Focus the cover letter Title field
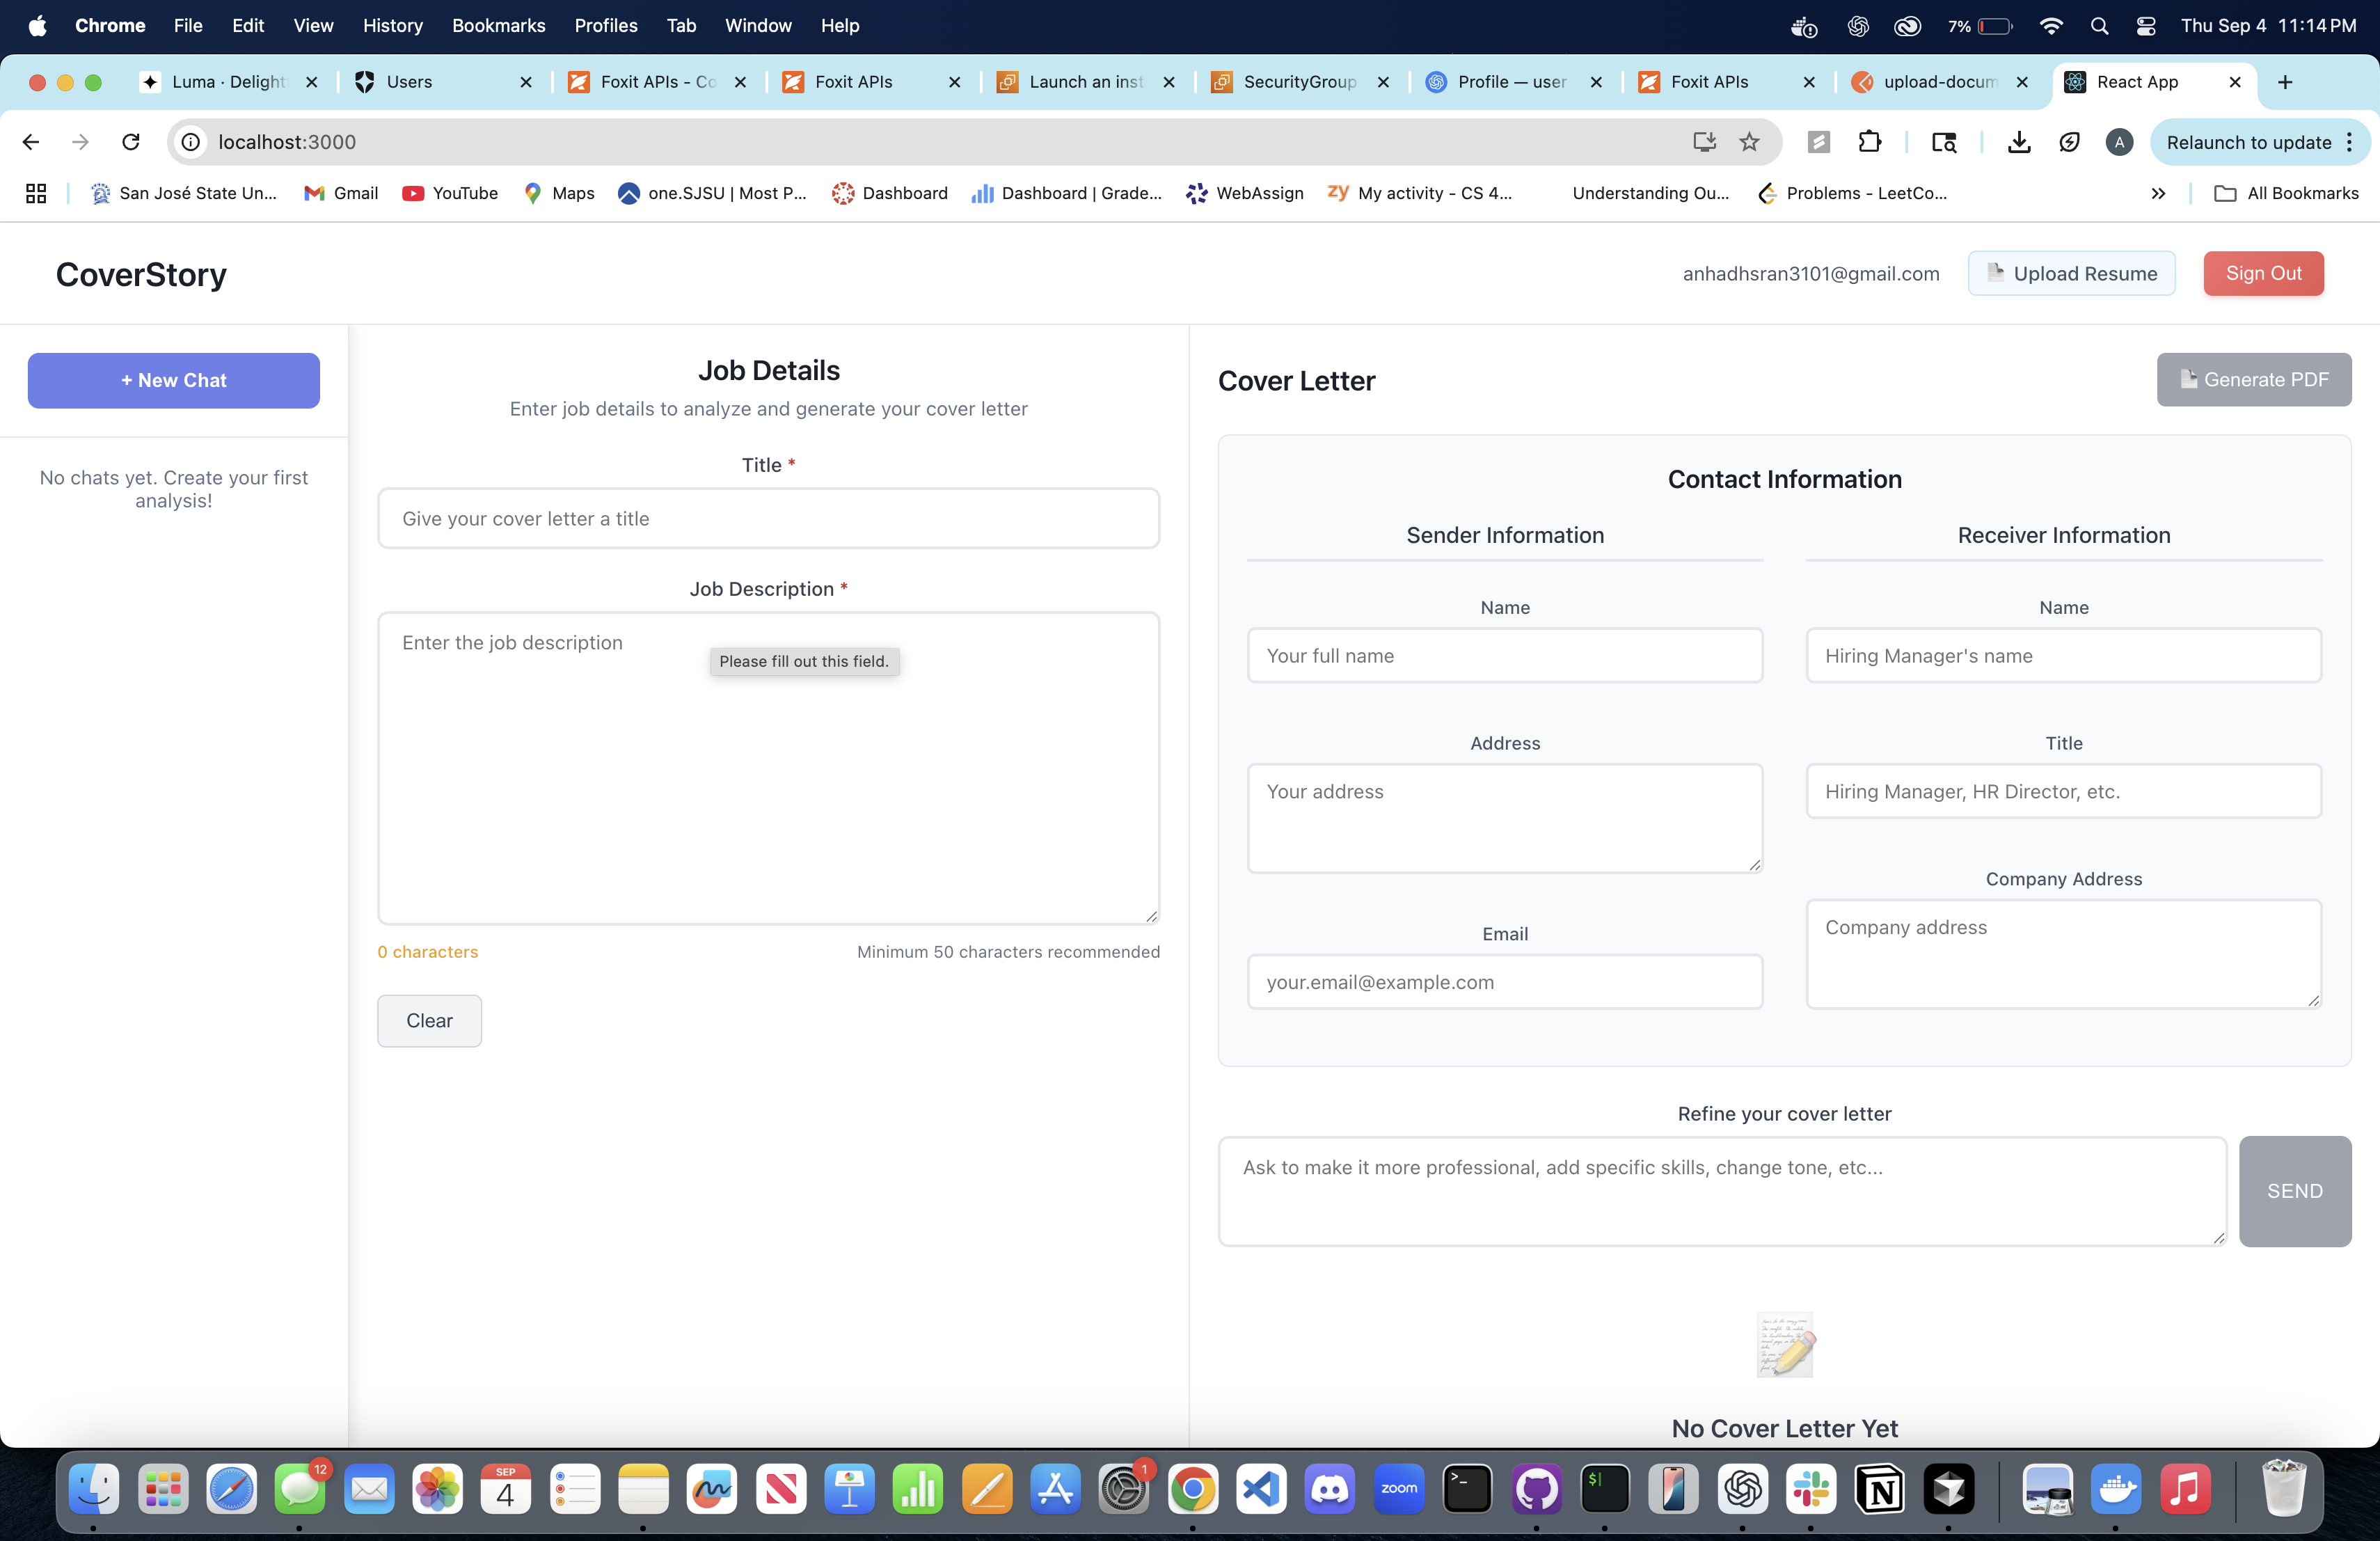The width and height of the screenshot is (2380, 1541). coord(768,518)
